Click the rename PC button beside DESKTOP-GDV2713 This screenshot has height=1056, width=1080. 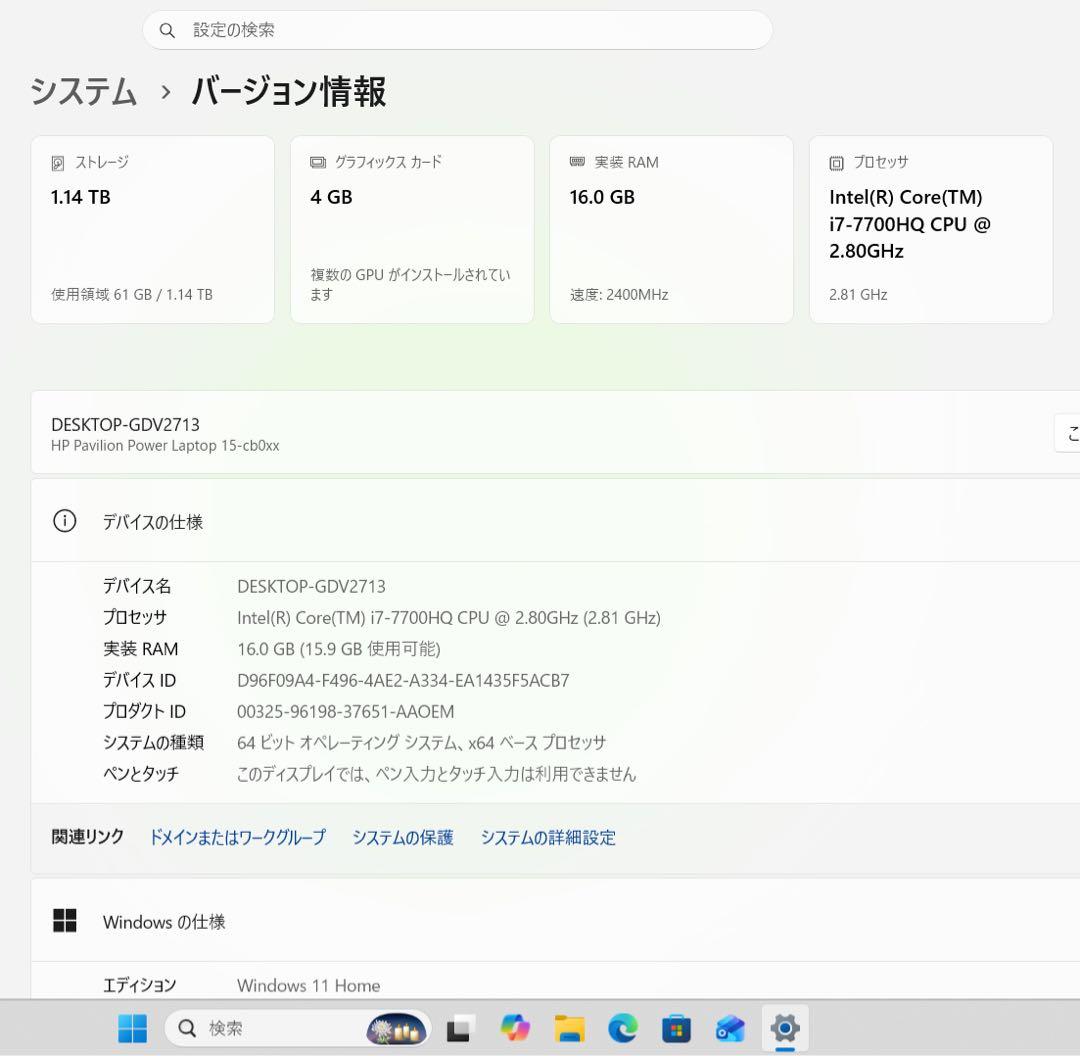click(x=1068, y=433)
